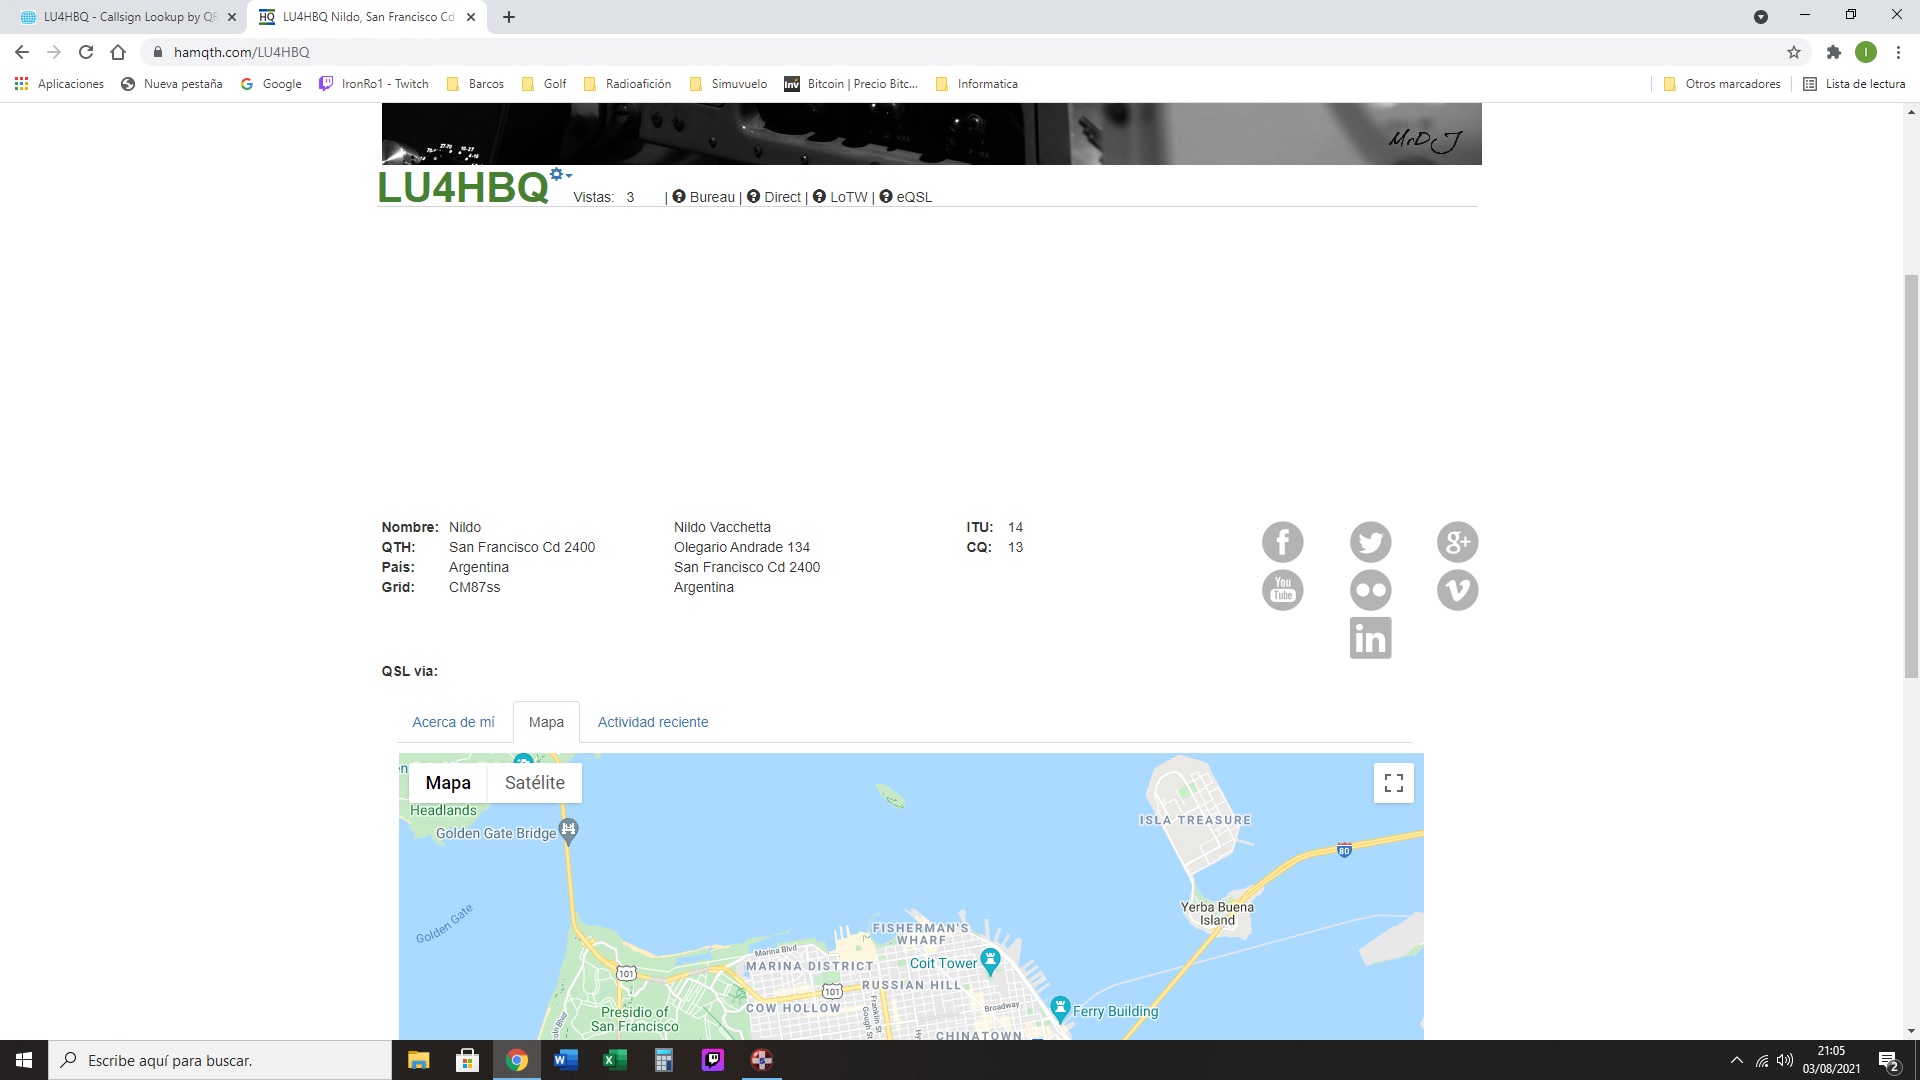The image size is (1920, 1080).
Task: Click the Windows taskbar search box
Action: point(220,1060)
